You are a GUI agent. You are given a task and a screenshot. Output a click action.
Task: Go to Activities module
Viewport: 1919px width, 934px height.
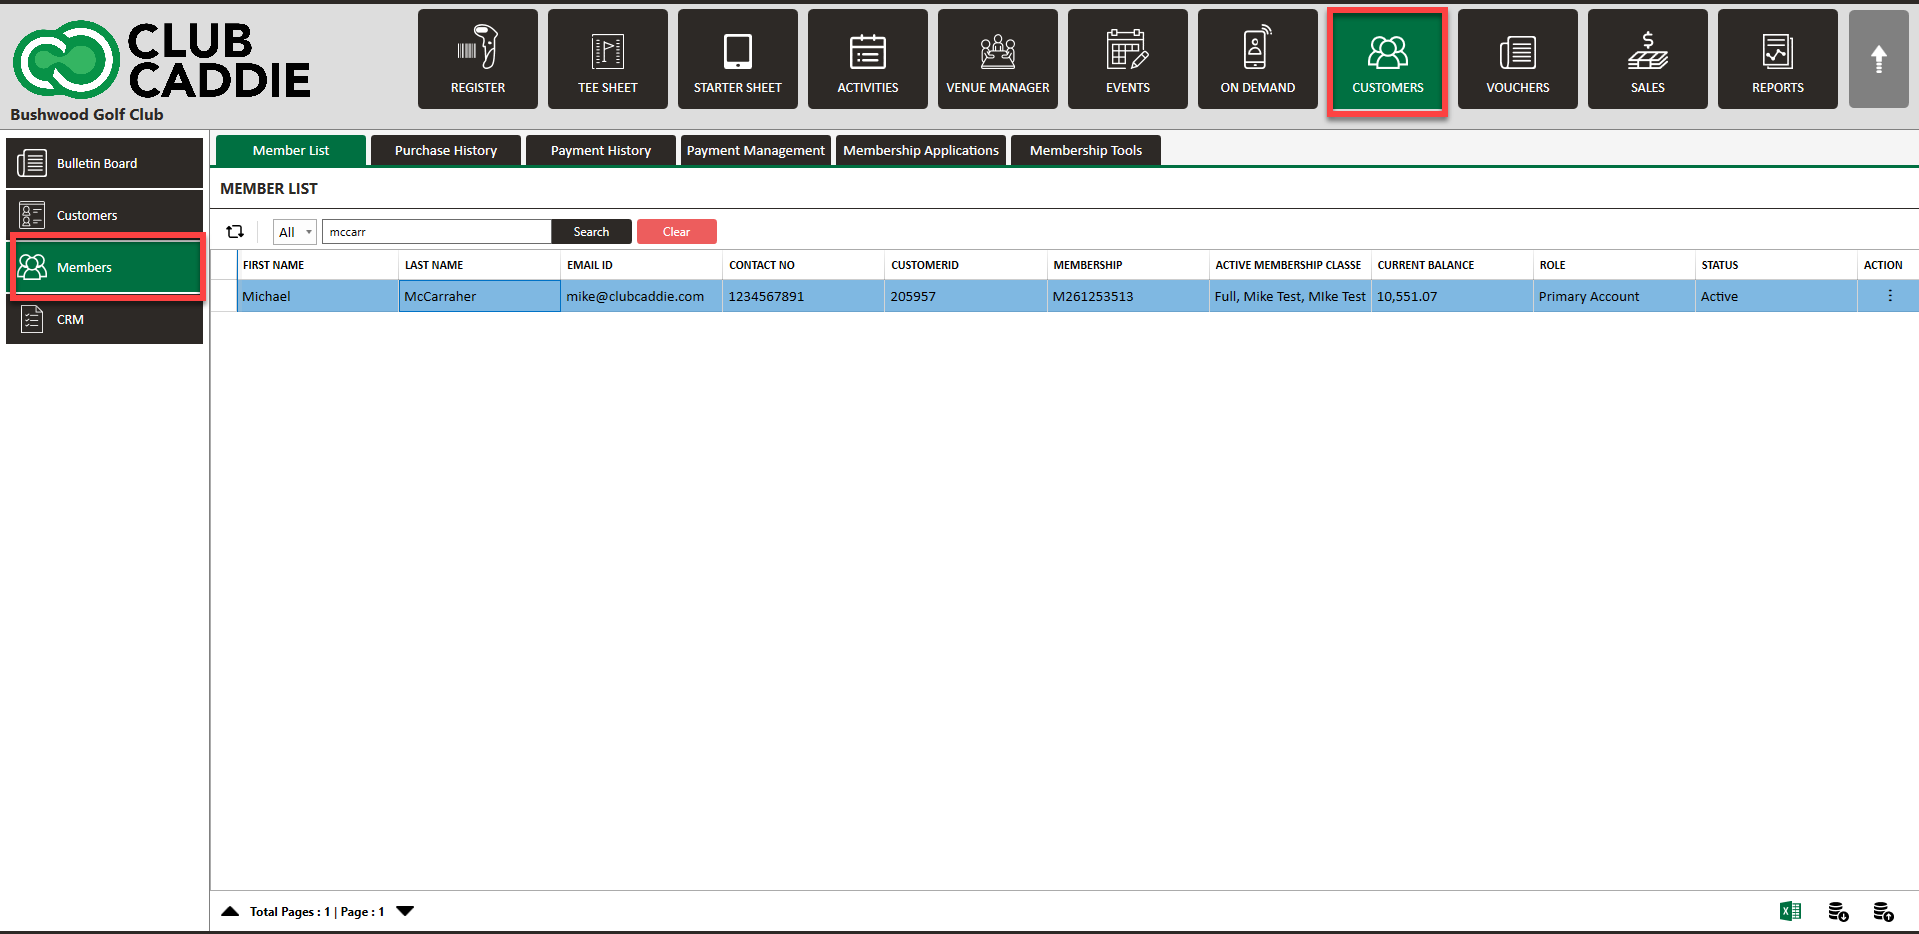(868, 59)
